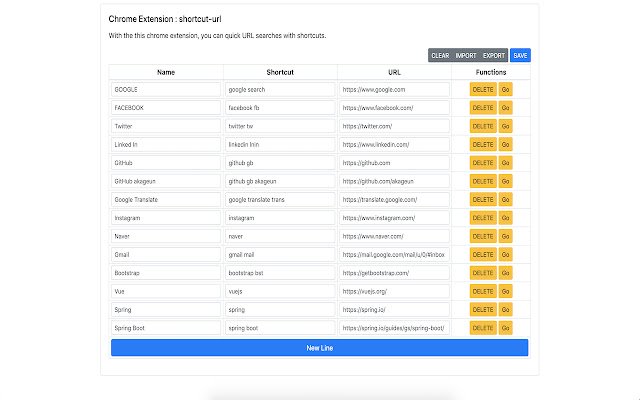Edit the 'vuejs' shortcut field
This screenshot has width=640, height=400.
[x=280, y=291]
